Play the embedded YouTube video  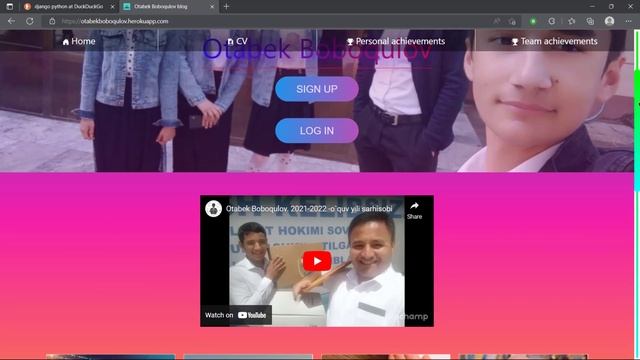(x=317, y=261)
